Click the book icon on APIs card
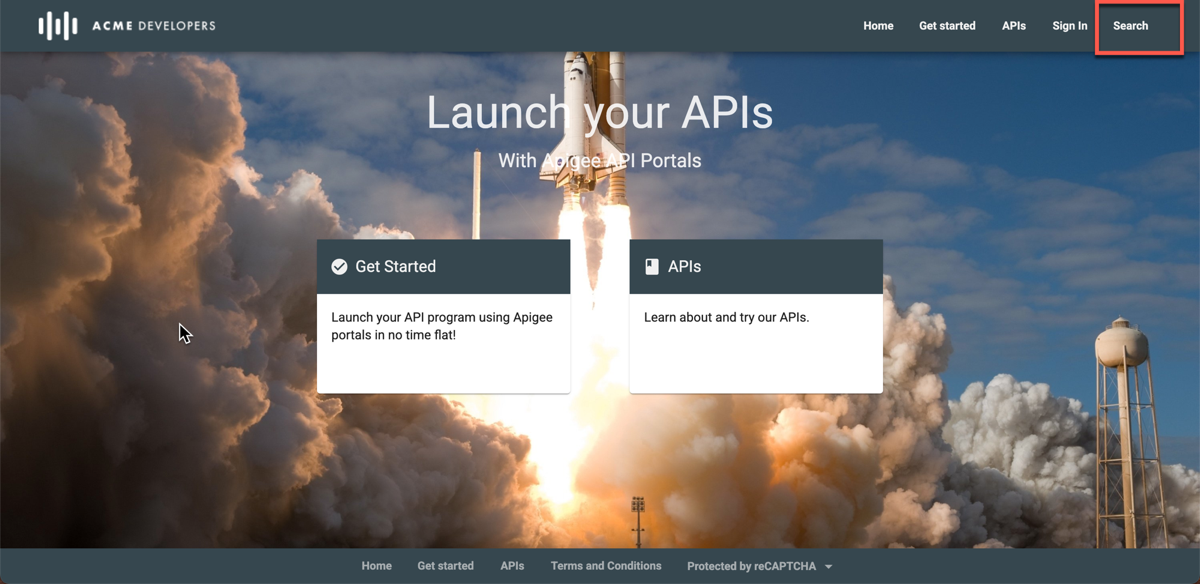 pyautogui.click(x=652, y=267)
